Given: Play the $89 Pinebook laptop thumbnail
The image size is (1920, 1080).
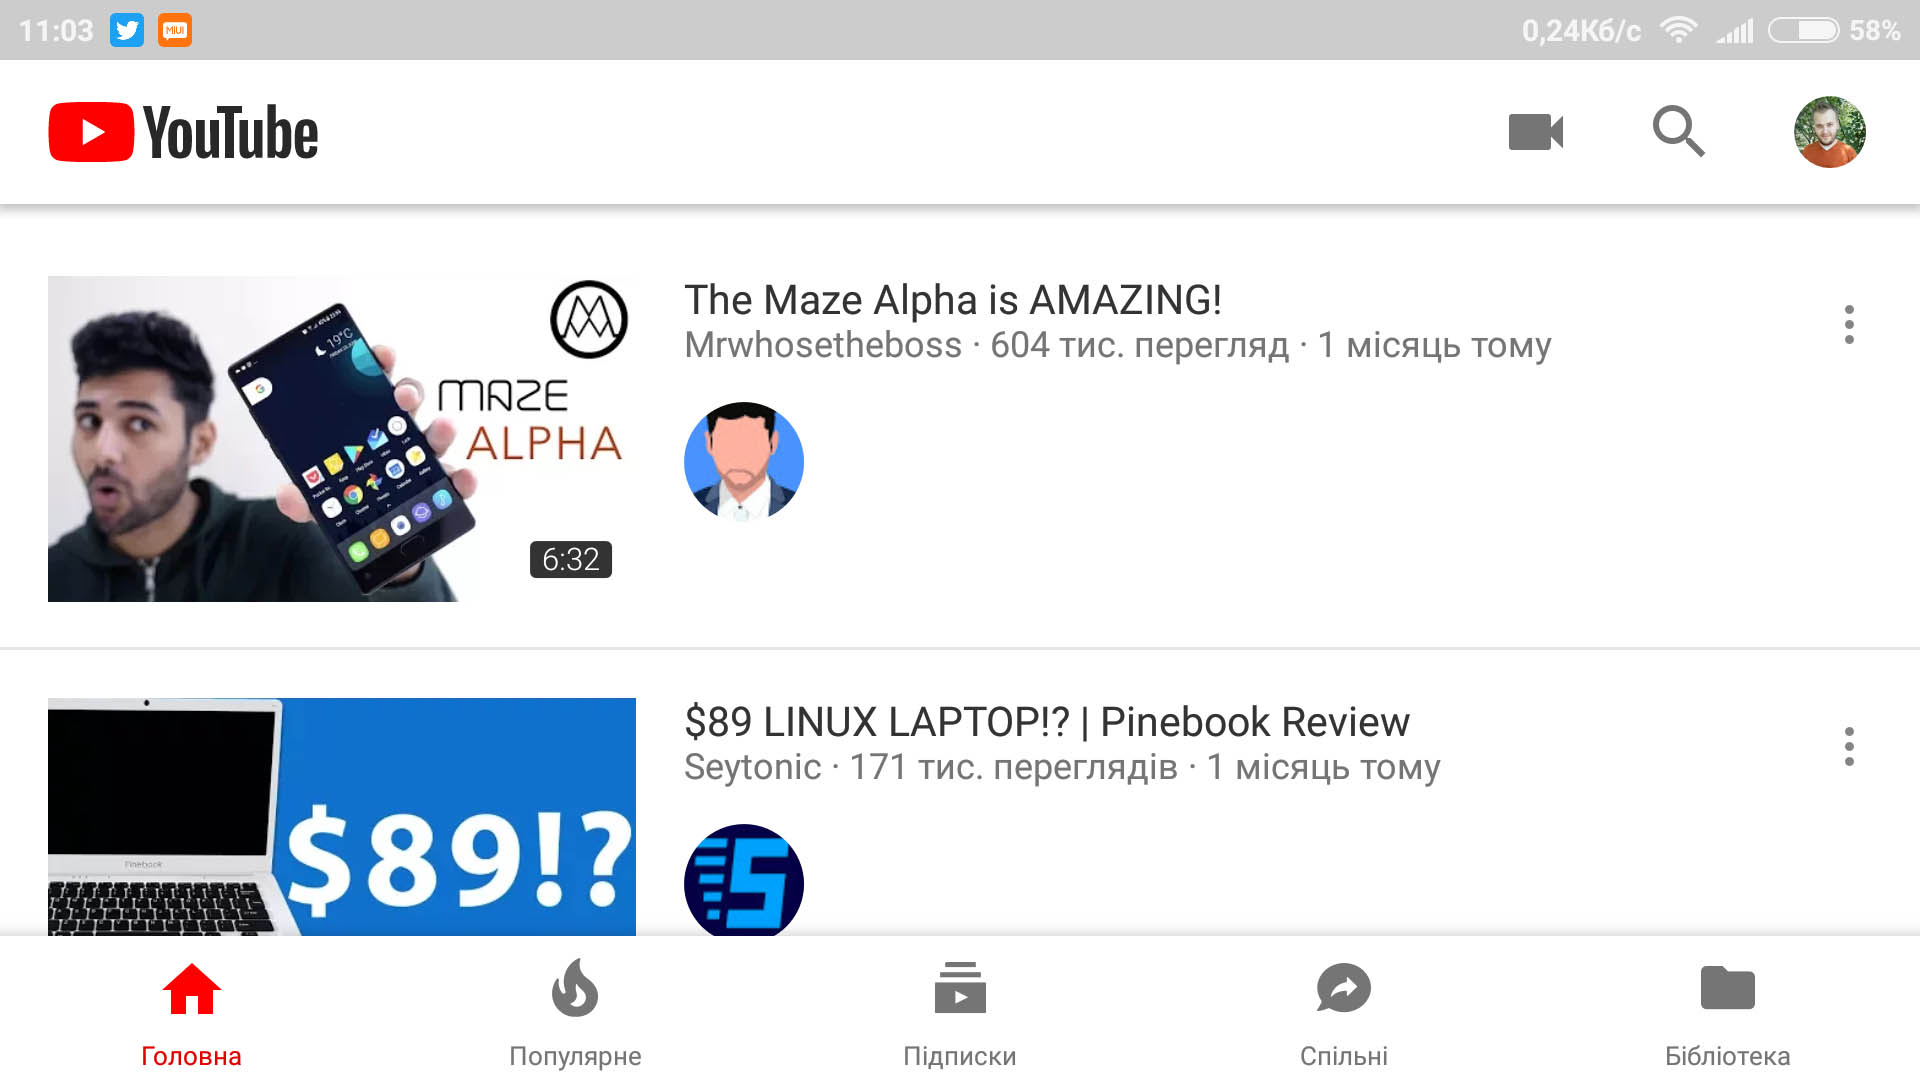Looking at the screenshot, I should click(342, 817).
